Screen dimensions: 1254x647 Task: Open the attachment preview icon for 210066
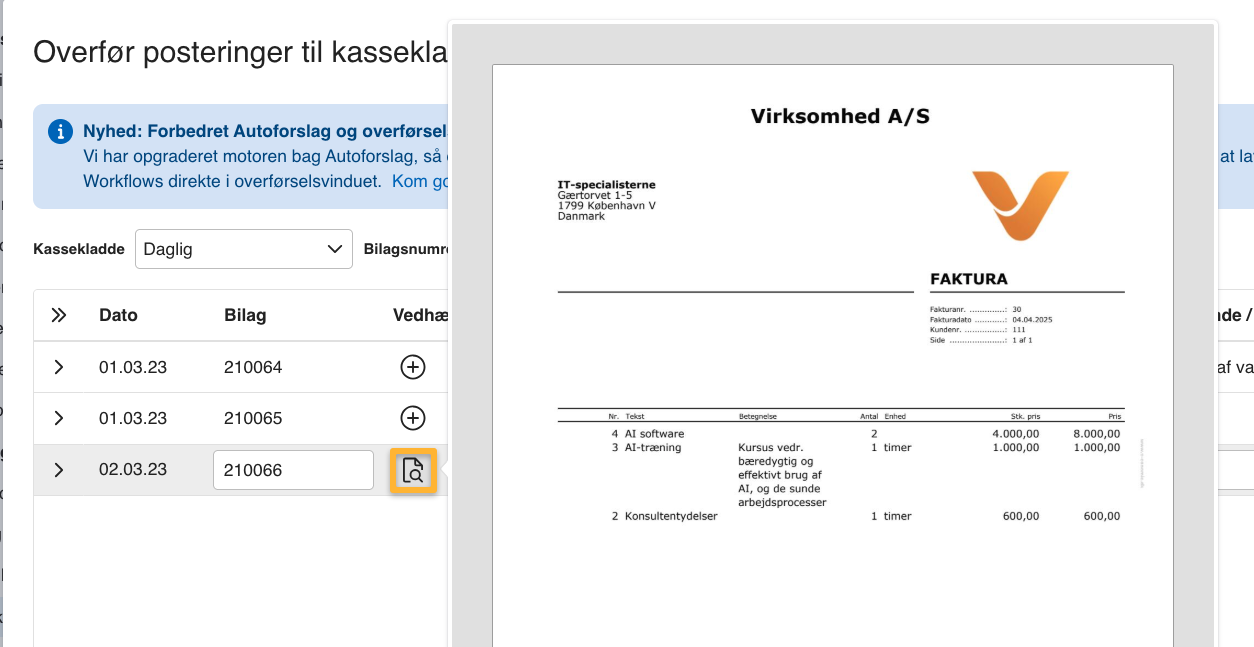point(413,470)
